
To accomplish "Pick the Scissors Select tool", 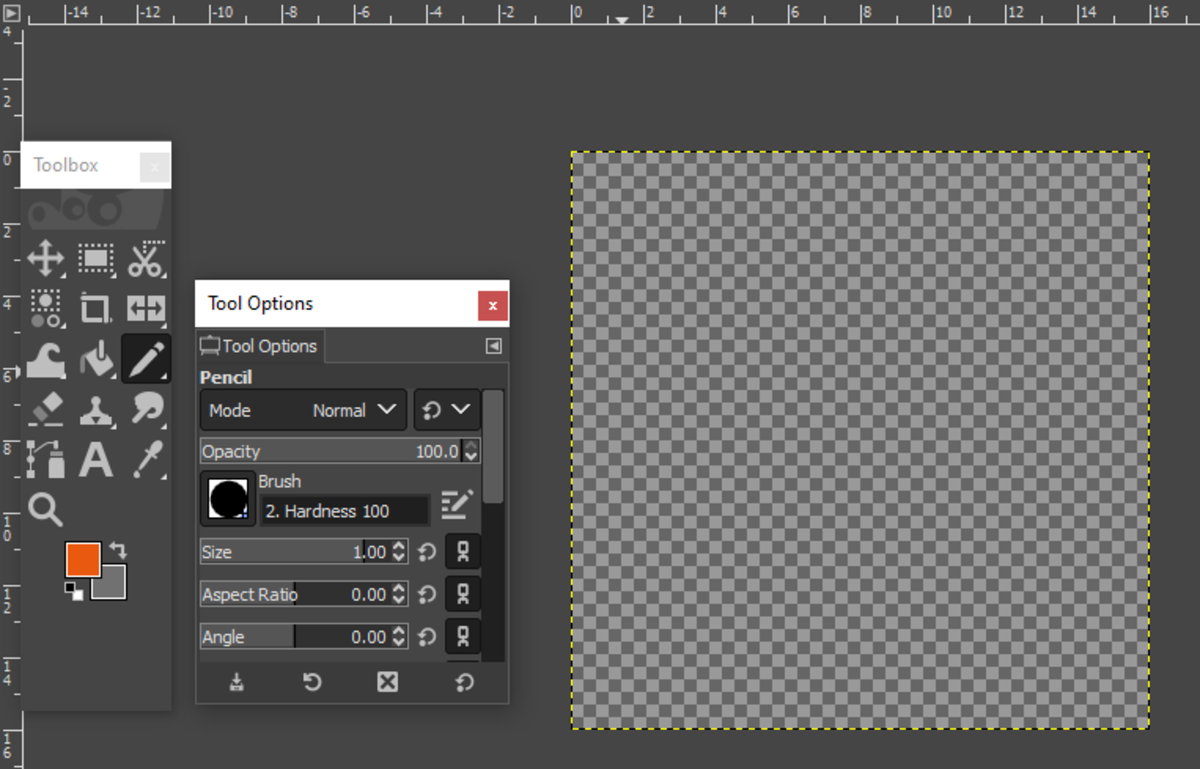I will pos(146,259).
